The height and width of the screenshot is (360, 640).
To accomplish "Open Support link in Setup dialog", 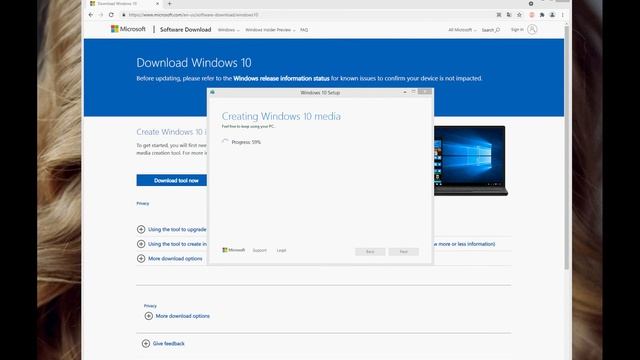I will coord(260,250).
